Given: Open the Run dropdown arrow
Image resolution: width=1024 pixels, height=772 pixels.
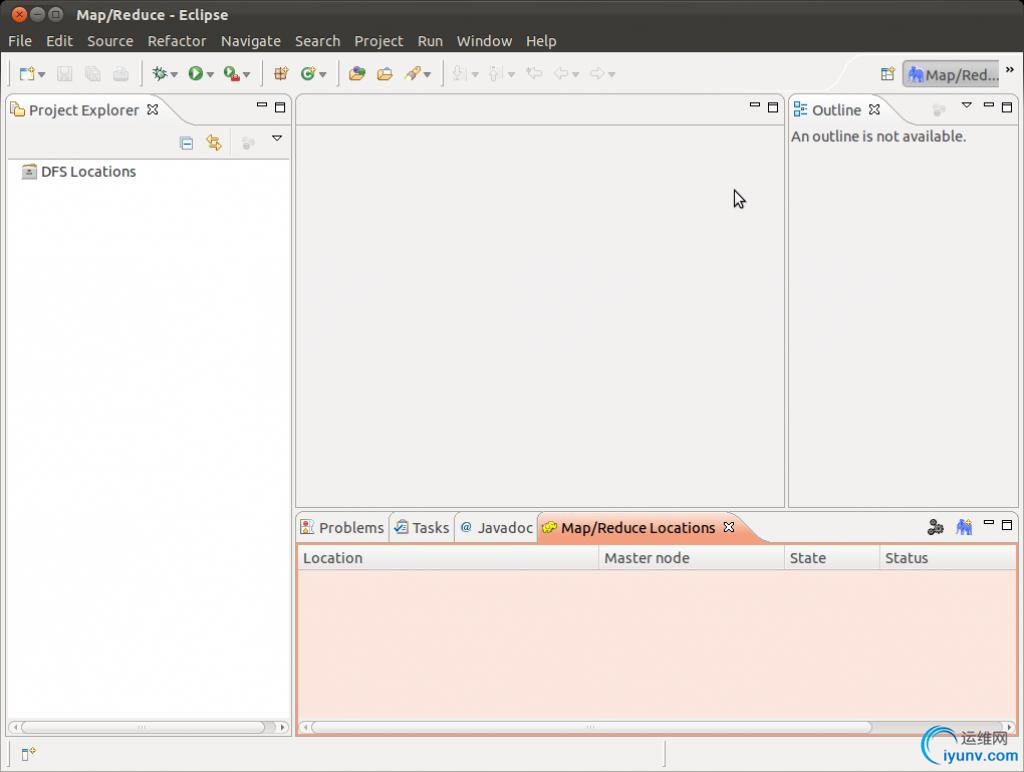Looking at the screenshot, I should (x=210, y=74).
